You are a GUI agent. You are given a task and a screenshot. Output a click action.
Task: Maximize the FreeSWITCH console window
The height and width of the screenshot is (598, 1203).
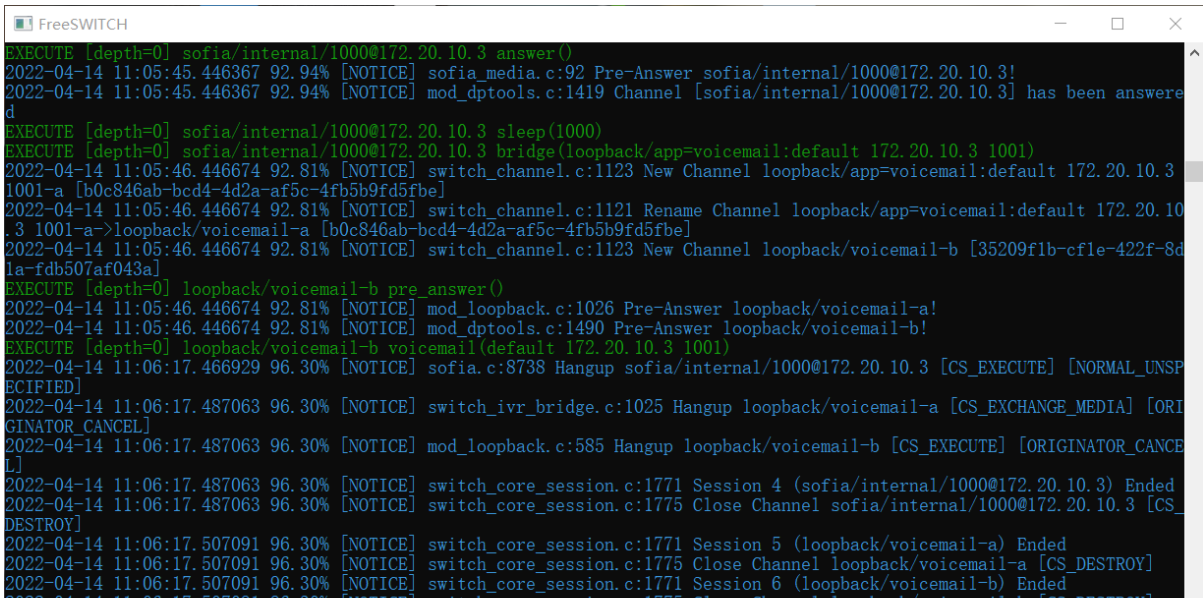click(1118, 23)
